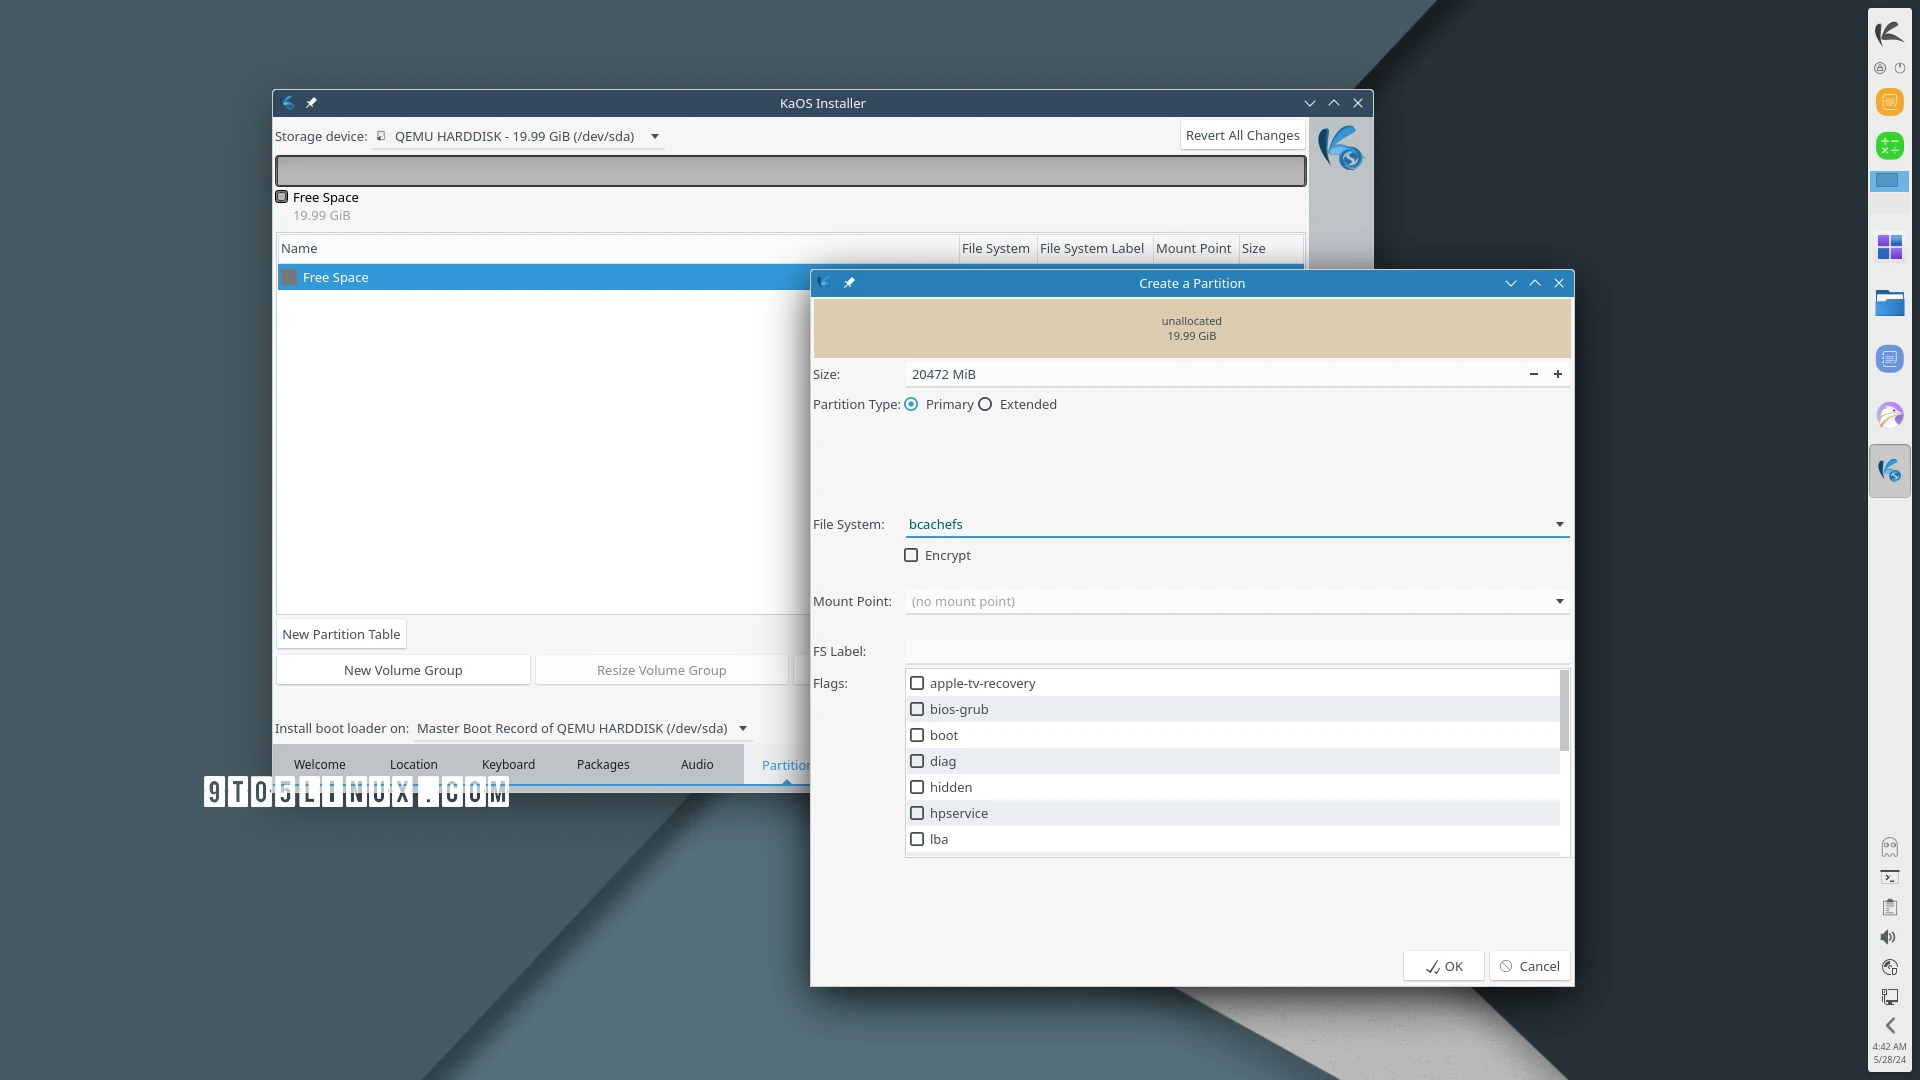Image resolution: width=1920 pixels, height=1080 pixels.
Task: Enable the boot flag checkbox
Action: click(918, 735)
